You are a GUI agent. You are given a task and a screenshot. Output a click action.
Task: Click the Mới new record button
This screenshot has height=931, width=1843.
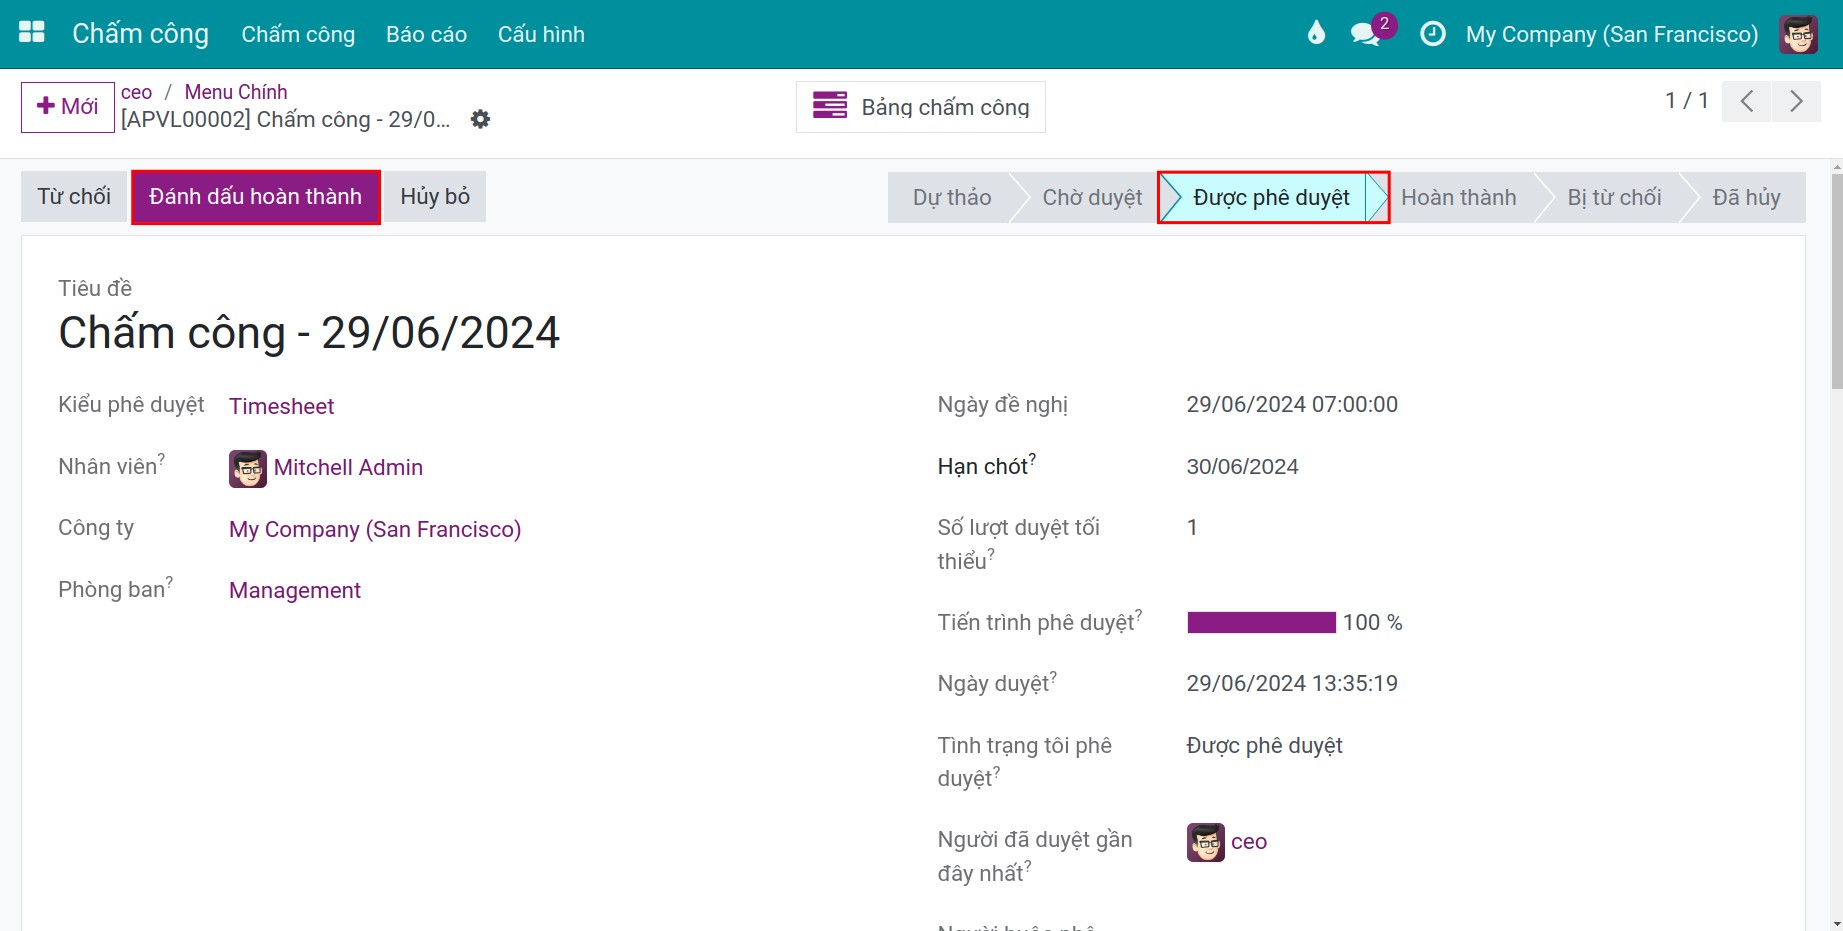[x=67, y=106]
